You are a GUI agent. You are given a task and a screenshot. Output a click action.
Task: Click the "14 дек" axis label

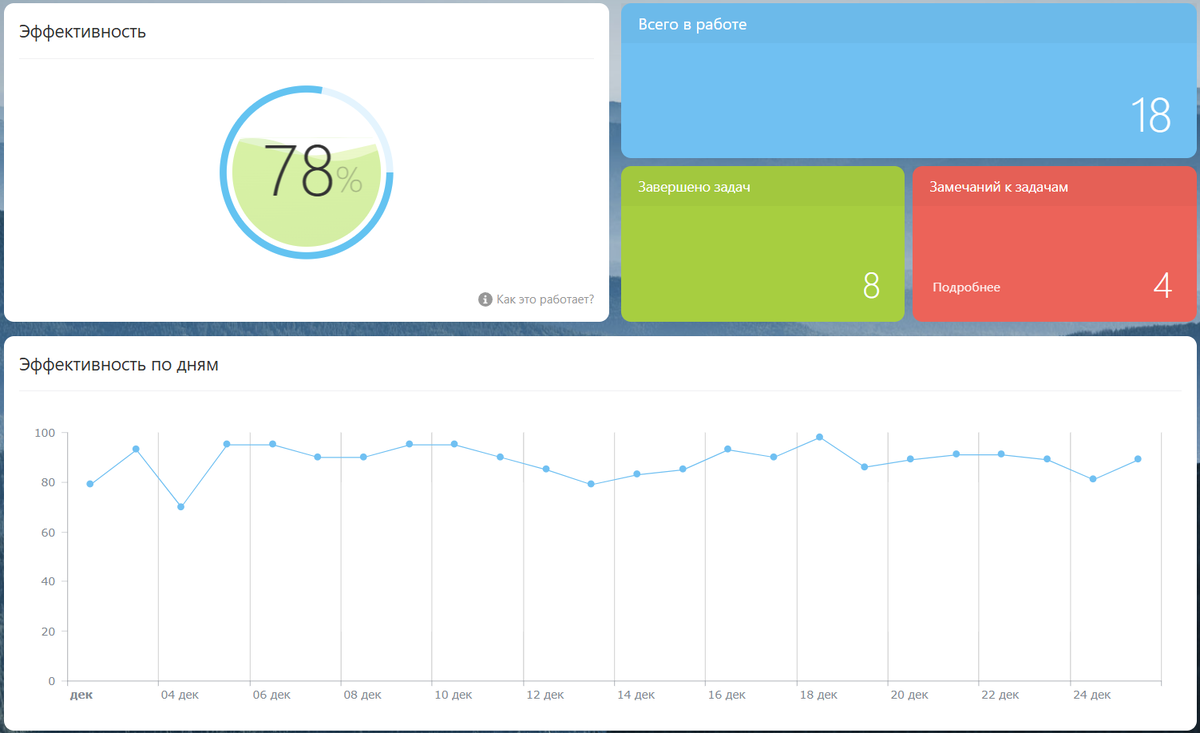click(636, 694)
